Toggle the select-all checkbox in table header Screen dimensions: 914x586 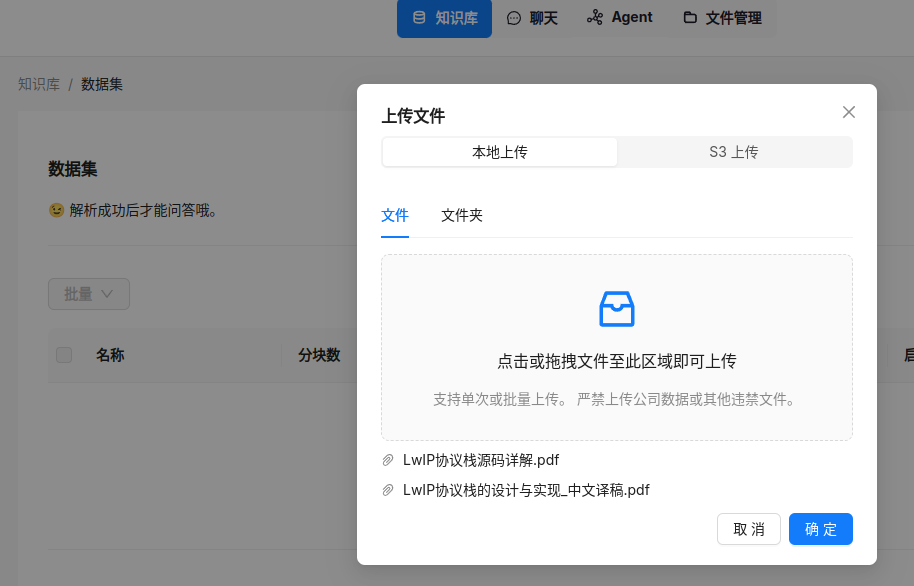click(64, 355)
